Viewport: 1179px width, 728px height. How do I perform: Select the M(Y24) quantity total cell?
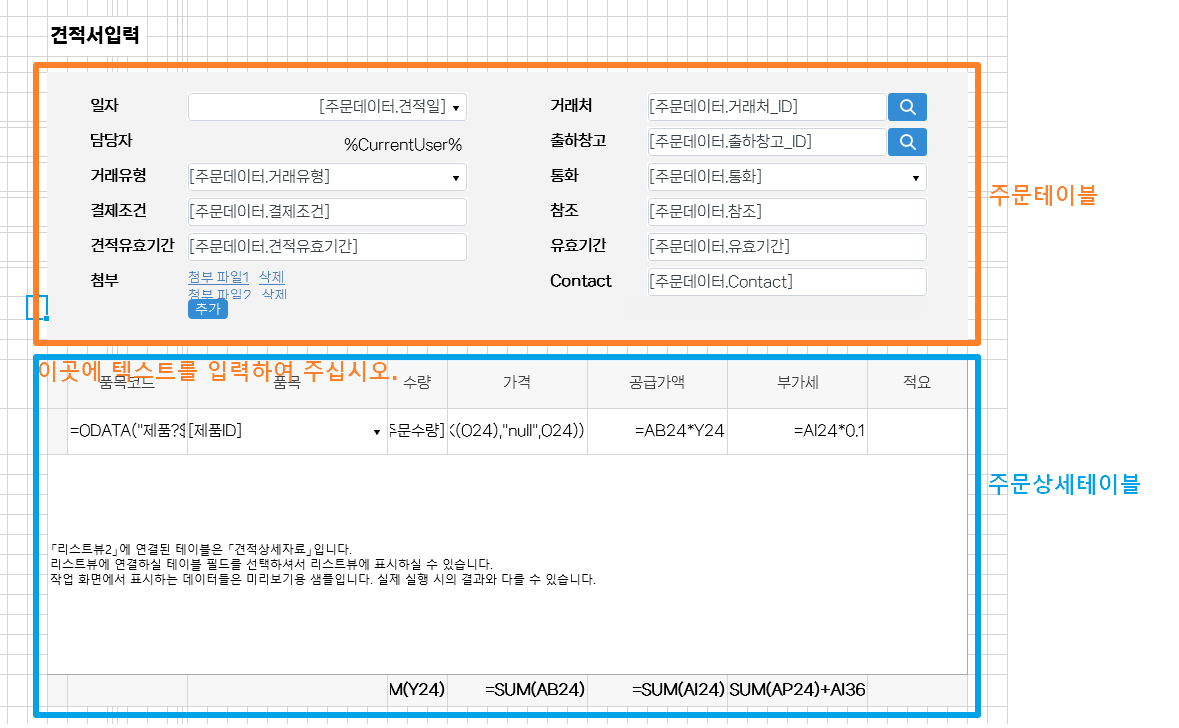(417, 690)
